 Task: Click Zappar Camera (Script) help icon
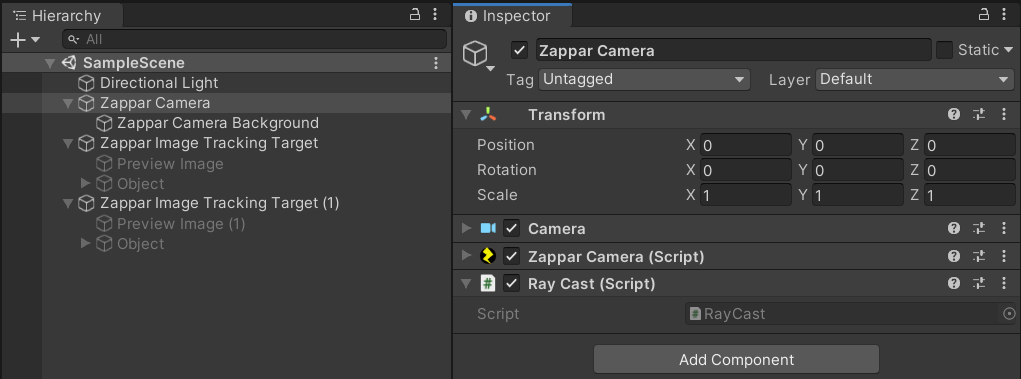(x=954, y=257)
